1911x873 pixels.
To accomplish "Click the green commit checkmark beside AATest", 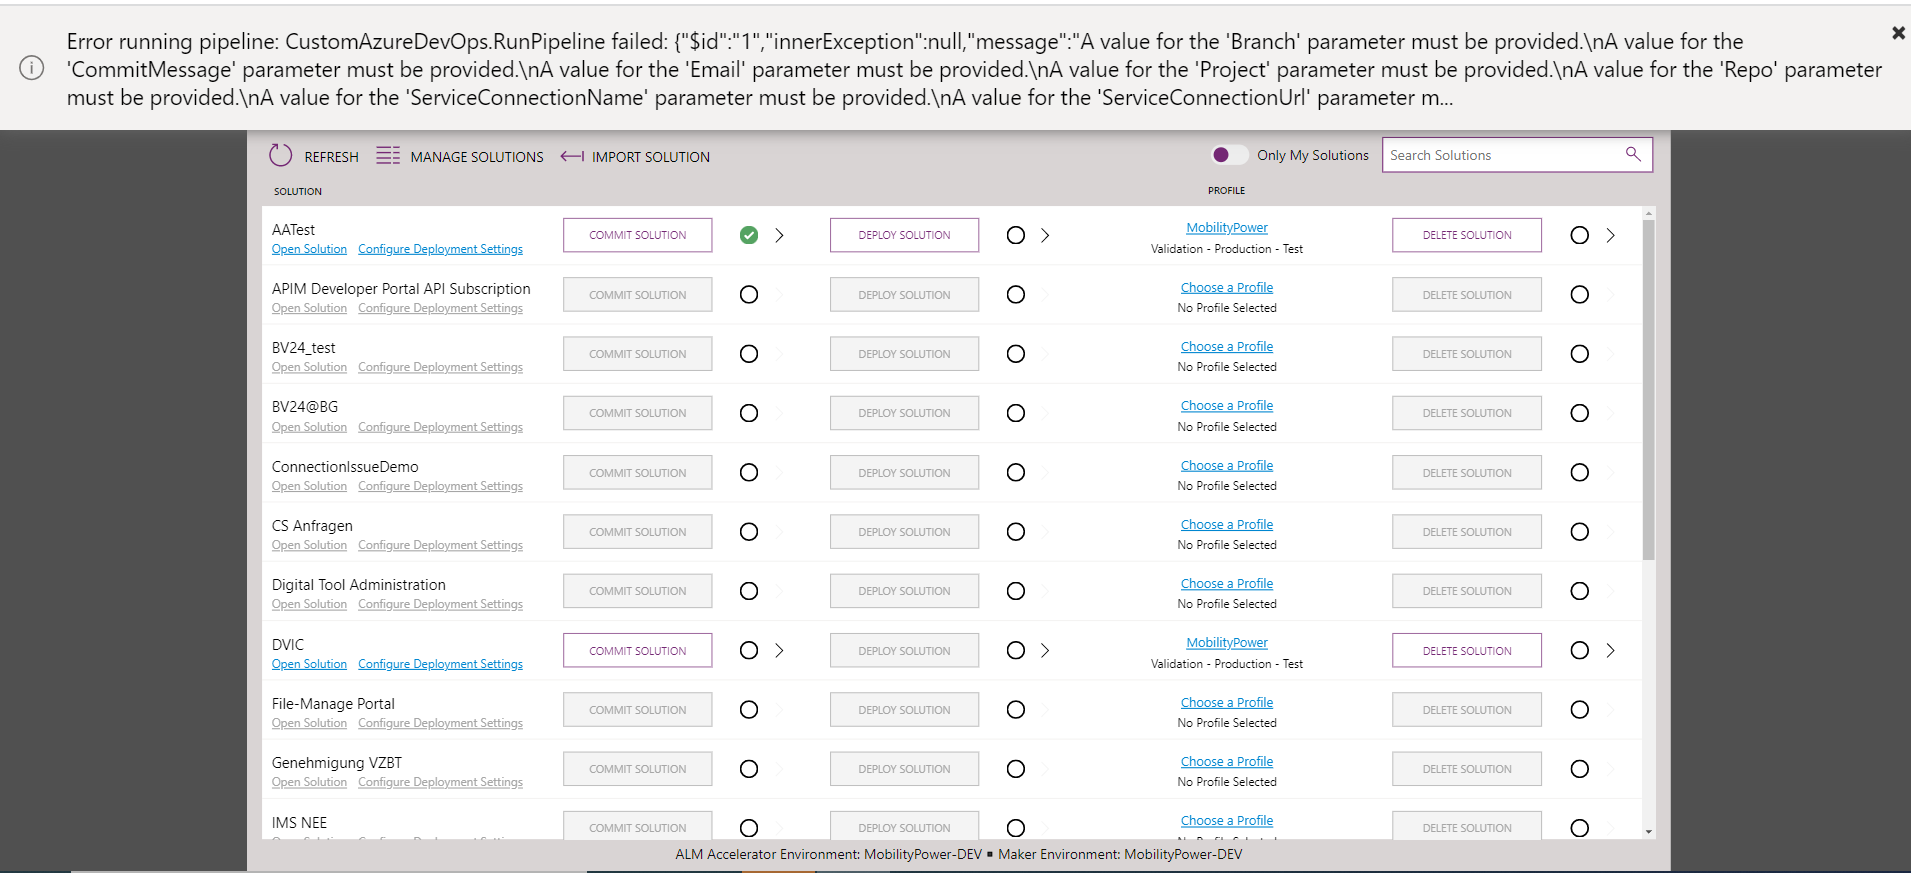I will tap(748, 235).
